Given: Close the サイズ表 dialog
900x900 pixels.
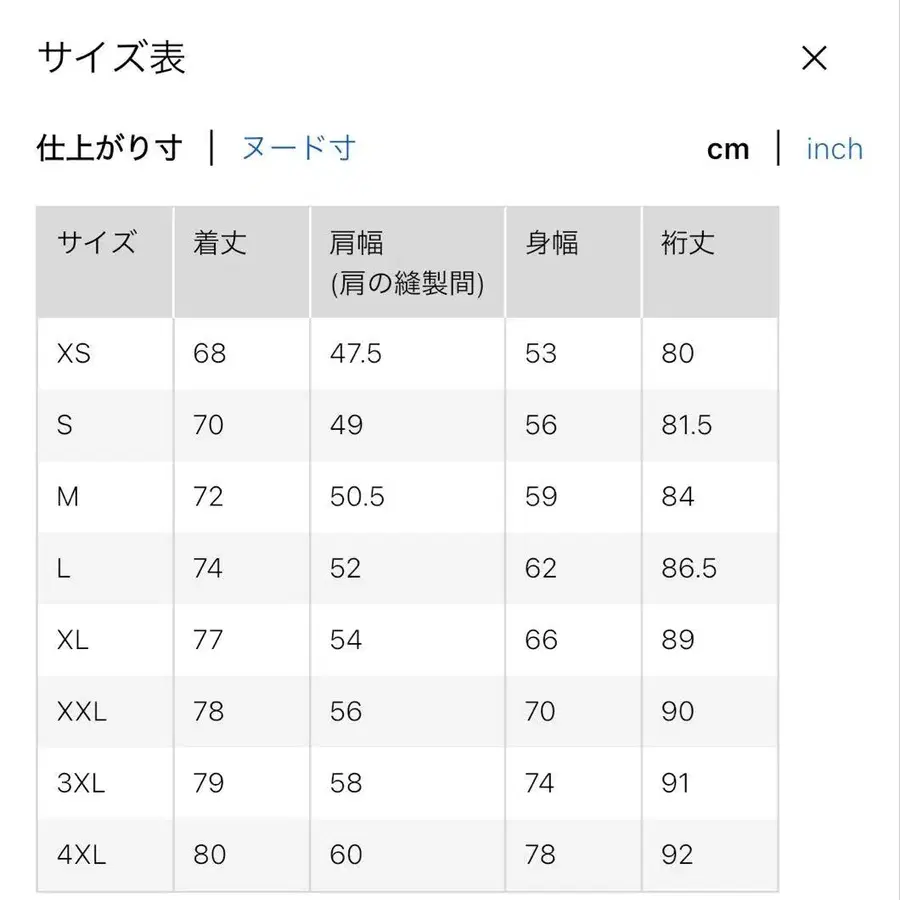Looking at the screenshot, I should [x=814, y=59].
